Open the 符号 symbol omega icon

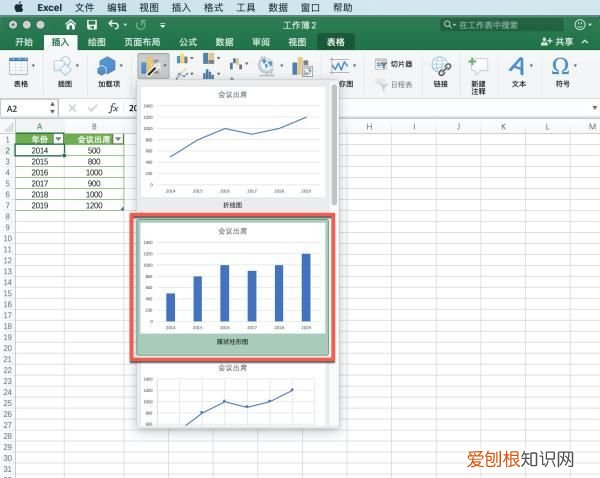click(560, 66)
